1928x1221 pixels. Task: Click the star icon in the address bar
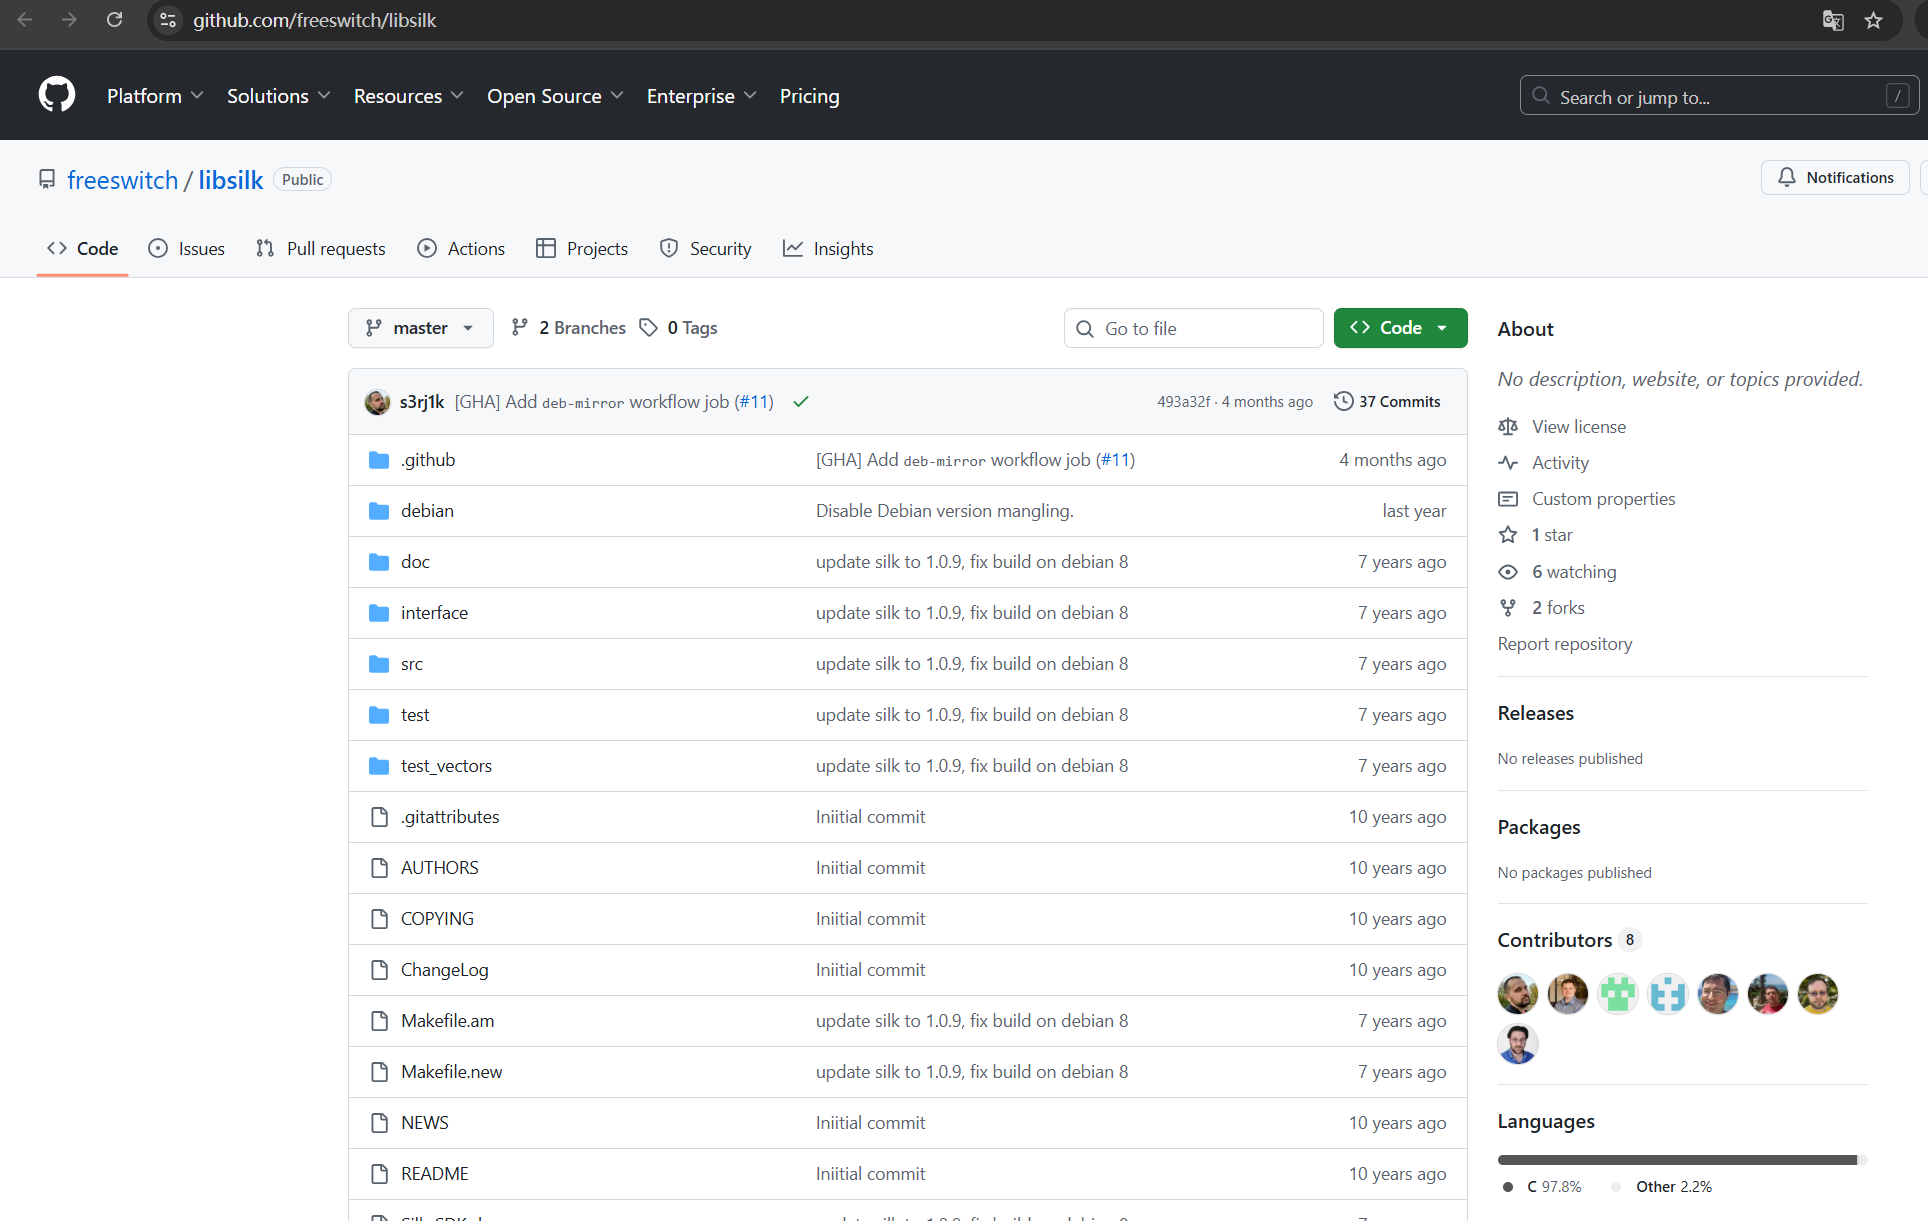pyautogui.click(x=1873, y=20)
